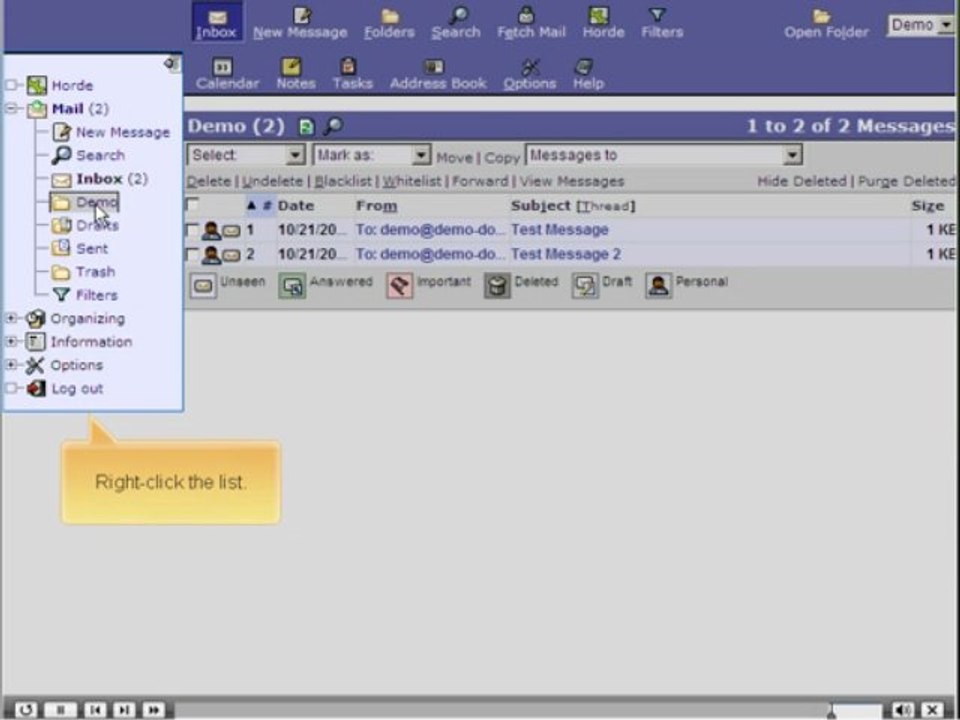Click the Move link
The image size is (960, 720).
(x=454, y=158)
